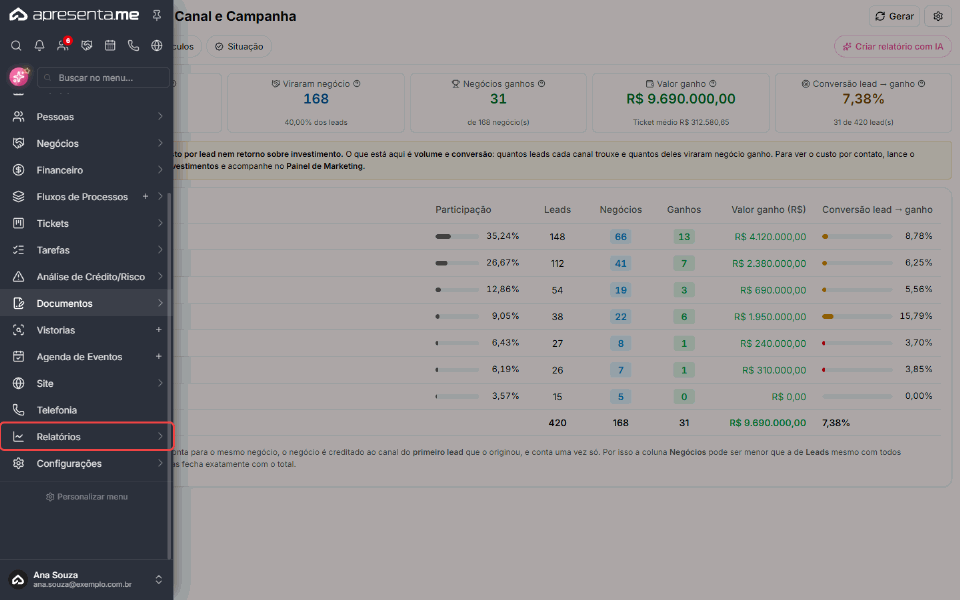This screenshot has height=600, width=960.
Task: Click the info icon beside Valor ganho
Action: (x=713, y=84)
